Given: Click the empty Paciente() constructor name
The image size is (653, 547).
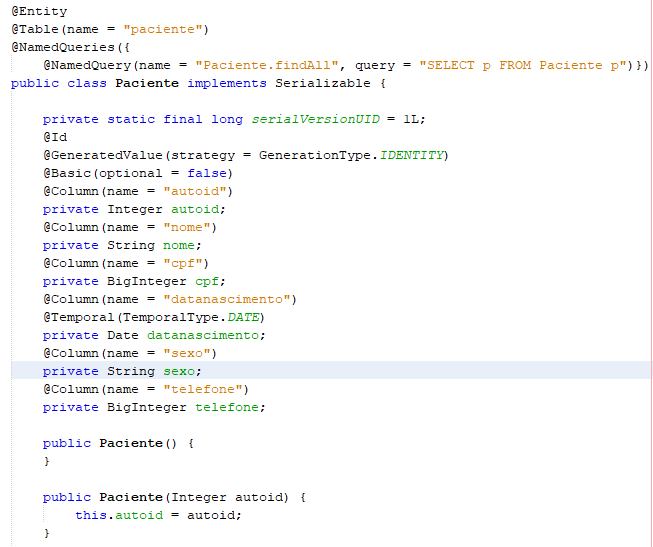Looking at the screenshot, I should (131, 443).
